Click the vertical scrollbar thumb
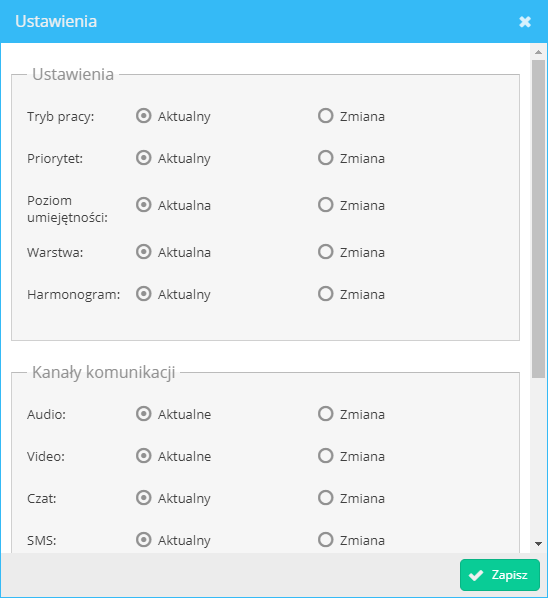Viewport: 548px width, 598px height. point(538,219)
